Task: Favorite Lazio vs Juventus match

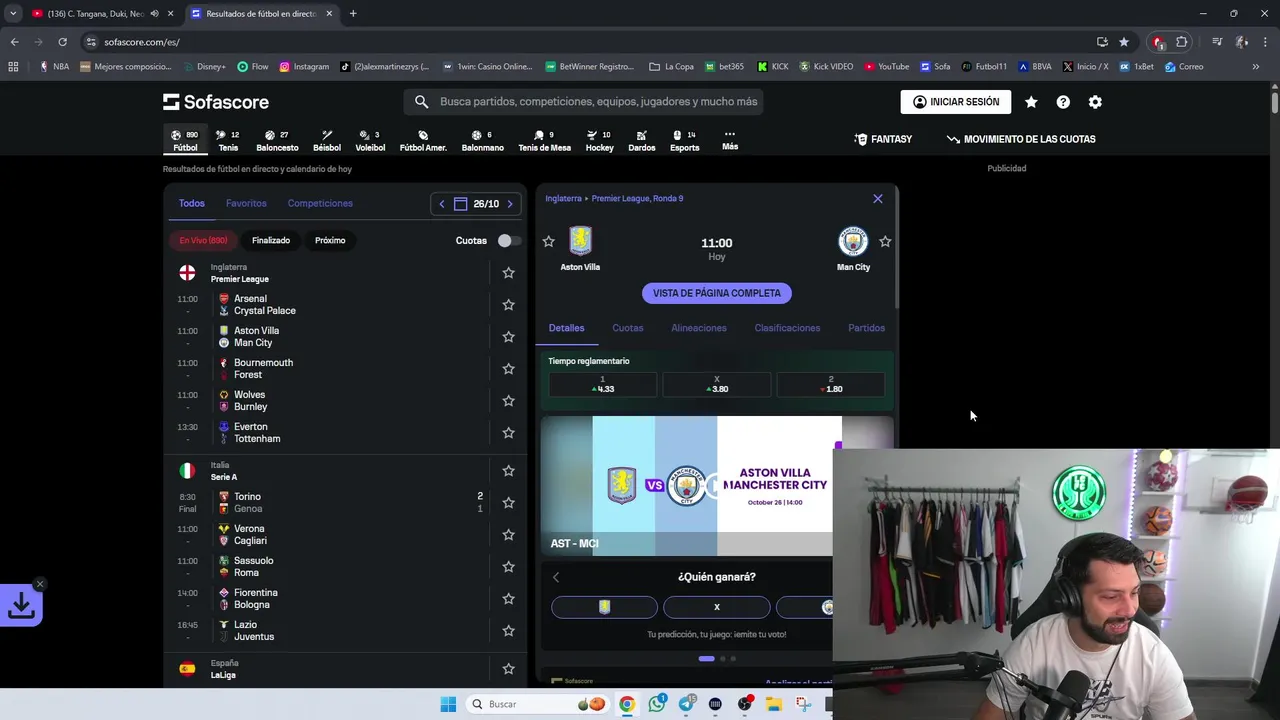Action: point(508,631)
